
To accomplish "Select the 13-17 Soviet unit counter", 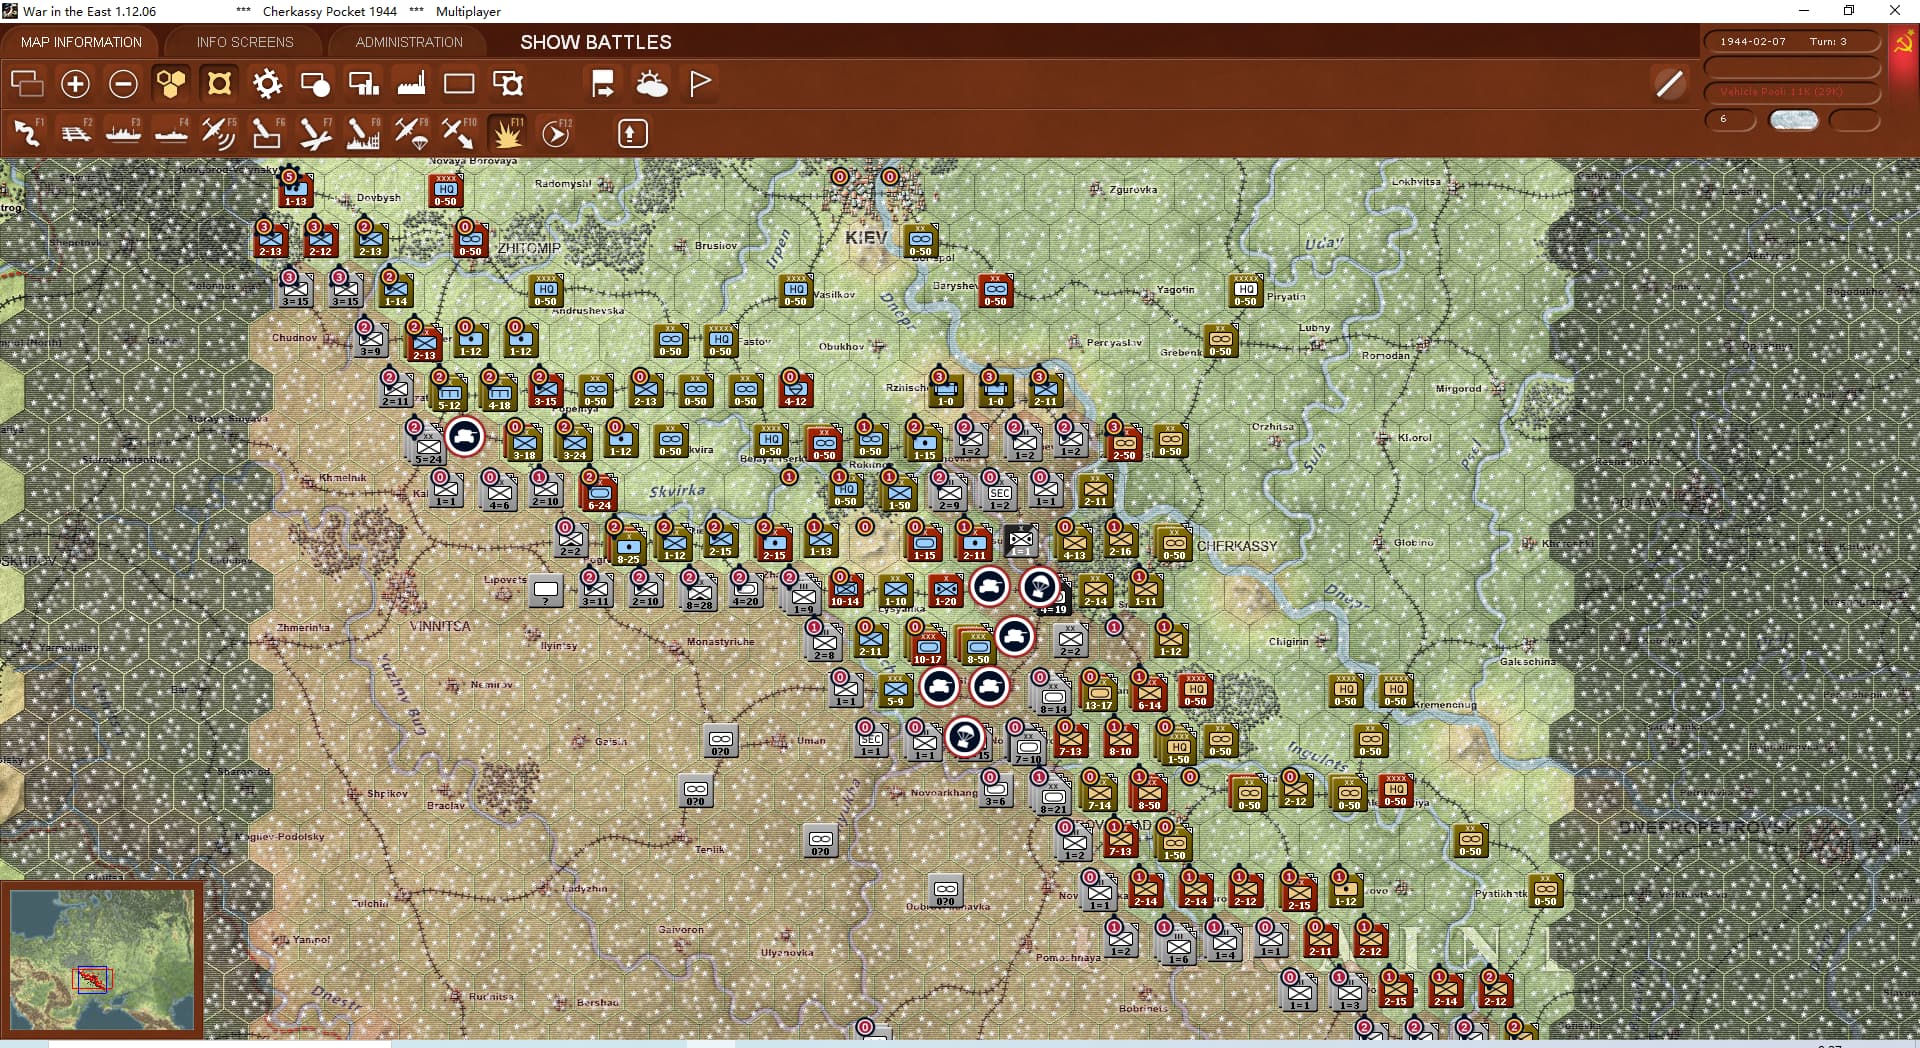I will 1097,692.
